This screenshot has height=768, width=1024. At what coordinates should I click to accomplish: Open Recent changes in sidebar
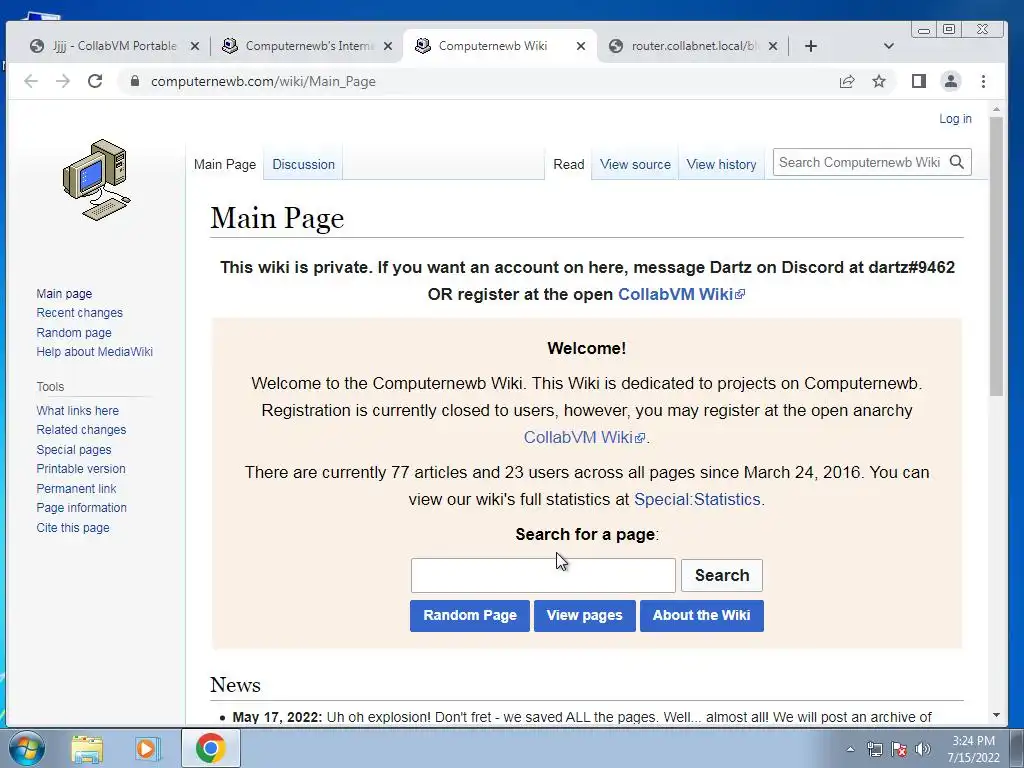pyautogui.click(x=80, y=313)
